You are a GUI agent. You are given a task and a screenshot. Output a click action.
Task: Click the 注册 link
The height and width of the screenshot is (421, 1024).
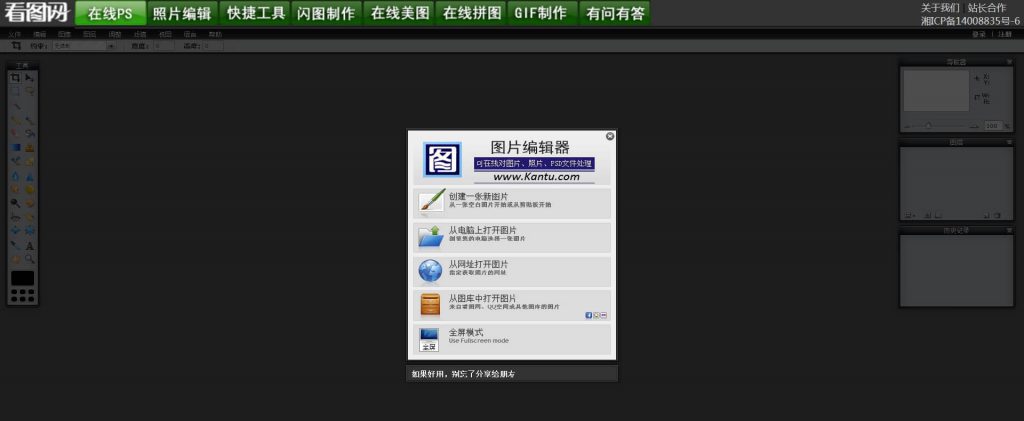pyautogui.click(x=1004, y=34)
